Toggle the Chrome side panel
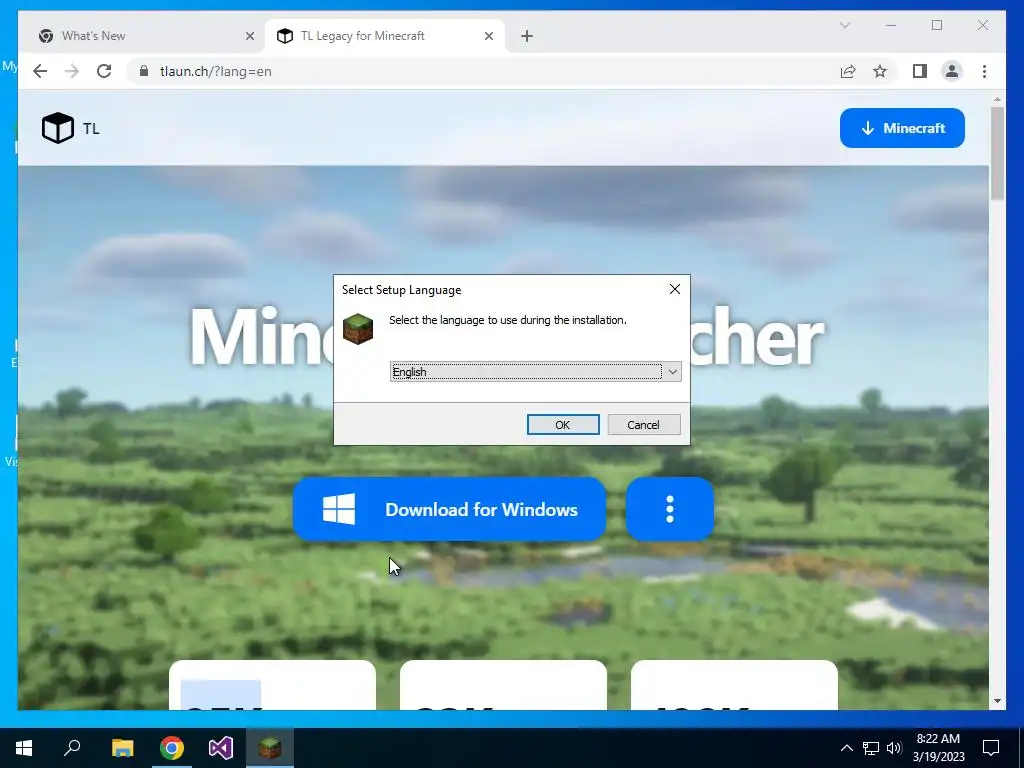This screenshot has width=1024, height=768. tap(920, 71)
